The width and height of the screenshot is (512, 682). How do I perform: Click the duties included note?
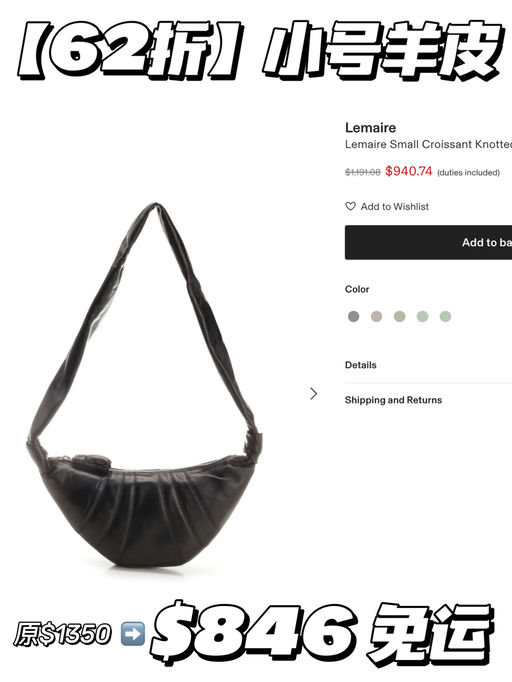(468, 173)
